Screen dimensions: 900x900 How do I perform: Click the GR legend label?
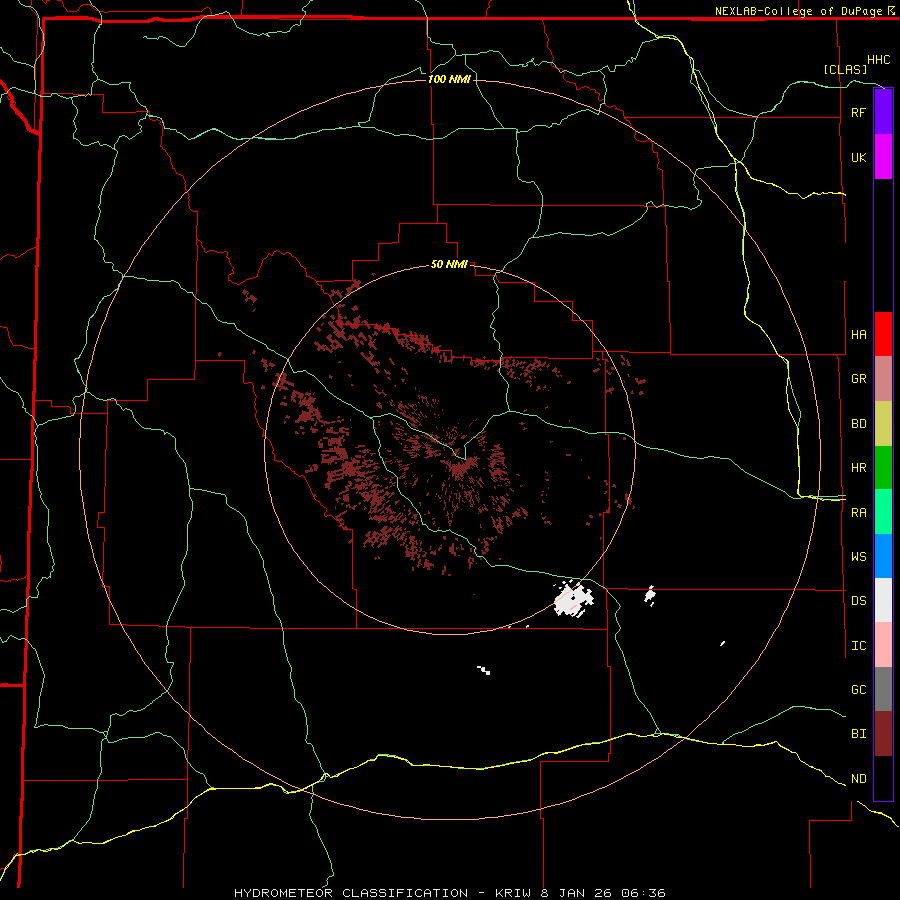(x=858, y=379)
